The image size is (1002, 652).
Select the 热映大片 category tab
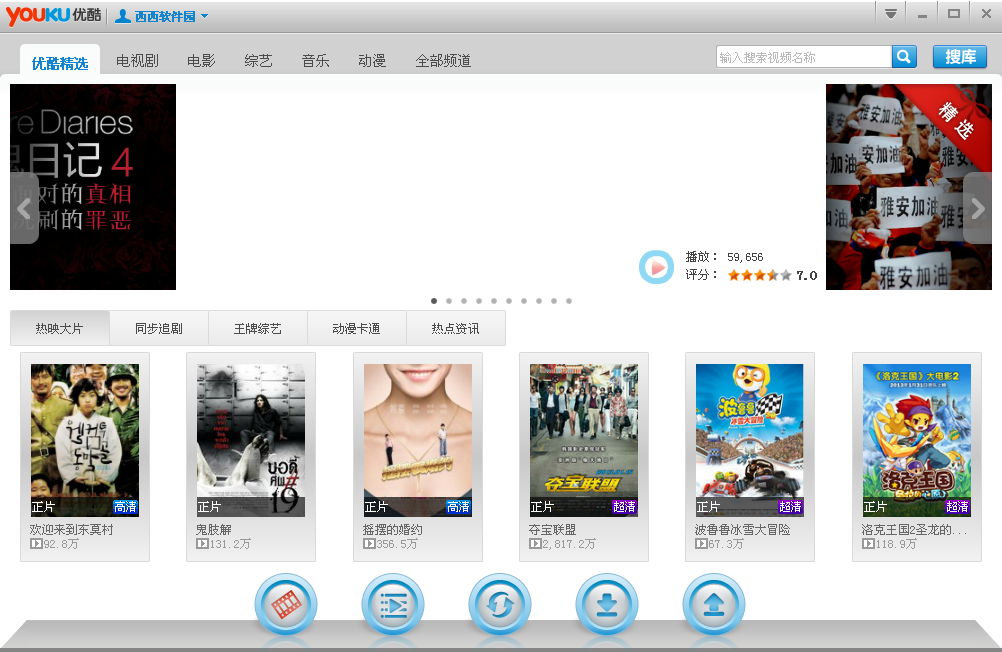coord(59,329)
